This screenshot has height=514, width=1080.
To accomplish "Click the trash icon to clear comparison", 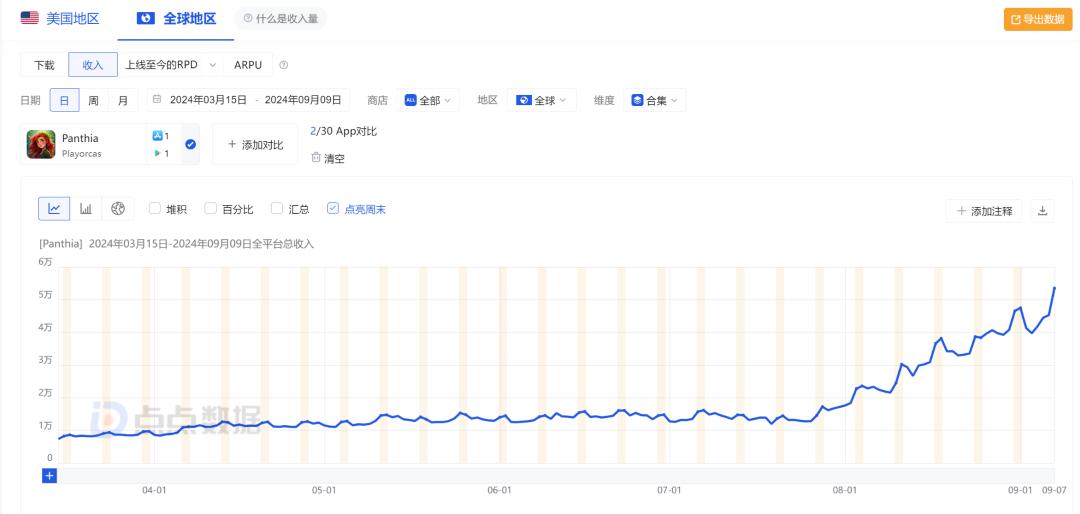I will pyautogui.click(x=315, y=157).
